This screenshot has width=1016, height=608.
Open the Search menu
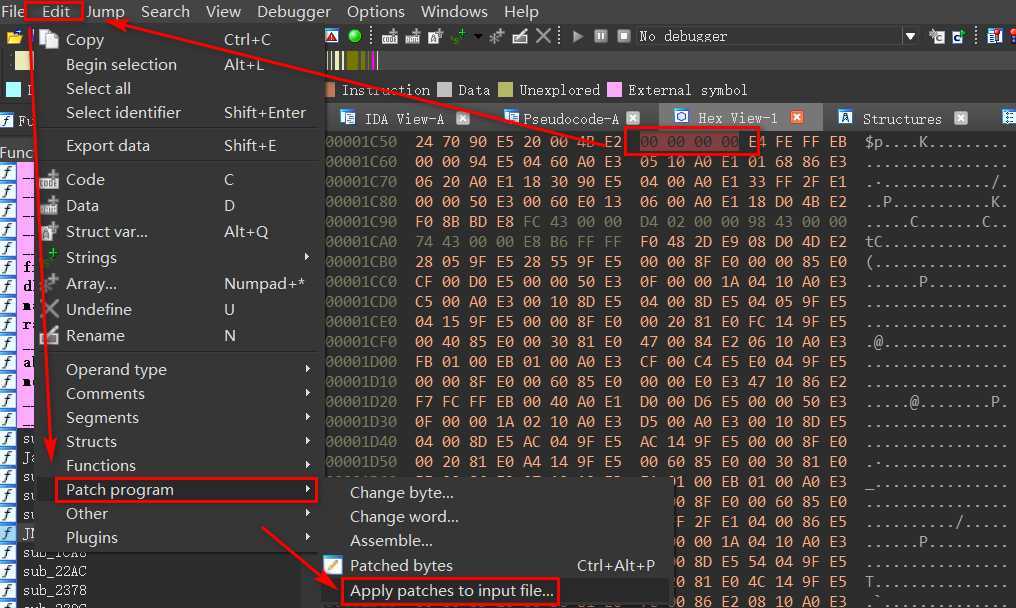(165, 12)
